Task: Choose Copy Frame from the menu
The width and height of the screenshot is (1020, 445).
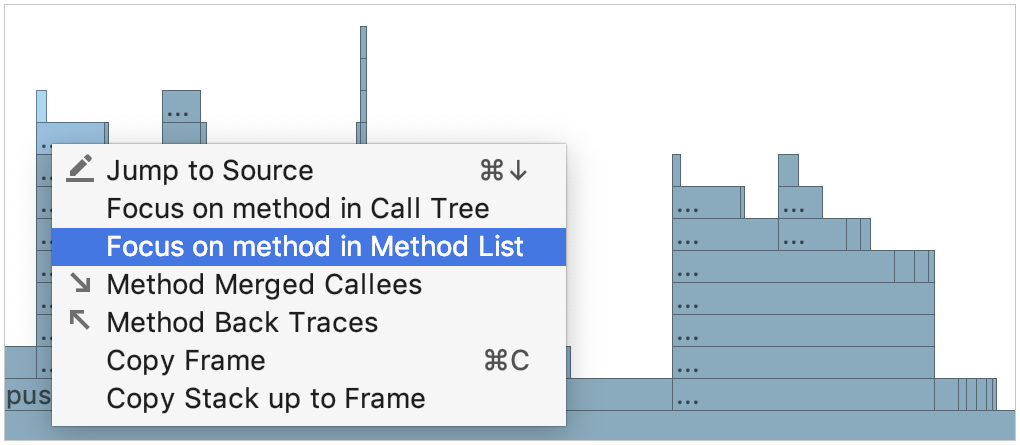Action: click(186, 361)
